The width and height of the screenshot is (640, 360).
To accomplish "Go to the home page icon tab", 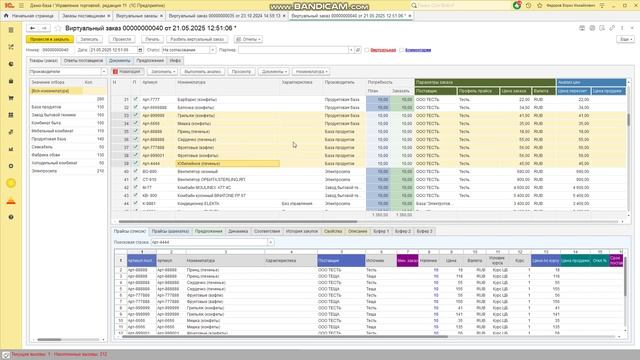I will [6, 16].
